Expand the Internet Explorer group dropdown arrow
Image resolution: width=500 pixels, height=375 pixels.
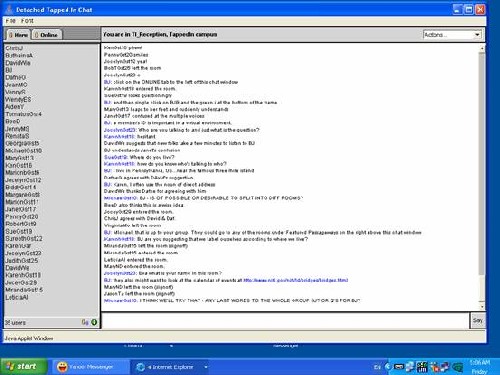click(206, 367)
